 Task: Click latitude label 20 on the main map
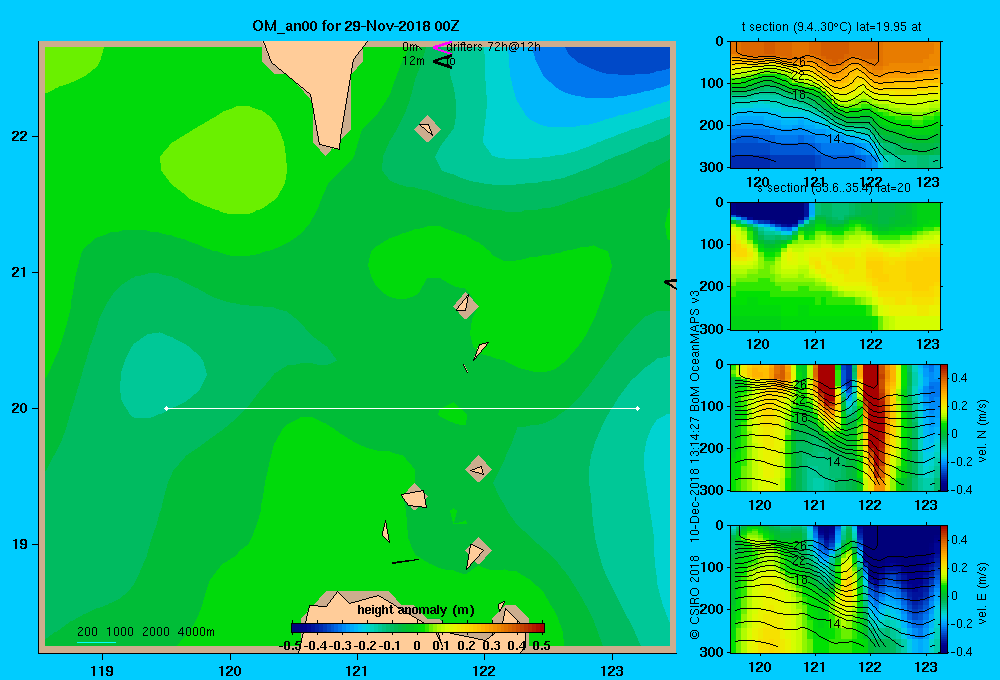pos(20,408)
